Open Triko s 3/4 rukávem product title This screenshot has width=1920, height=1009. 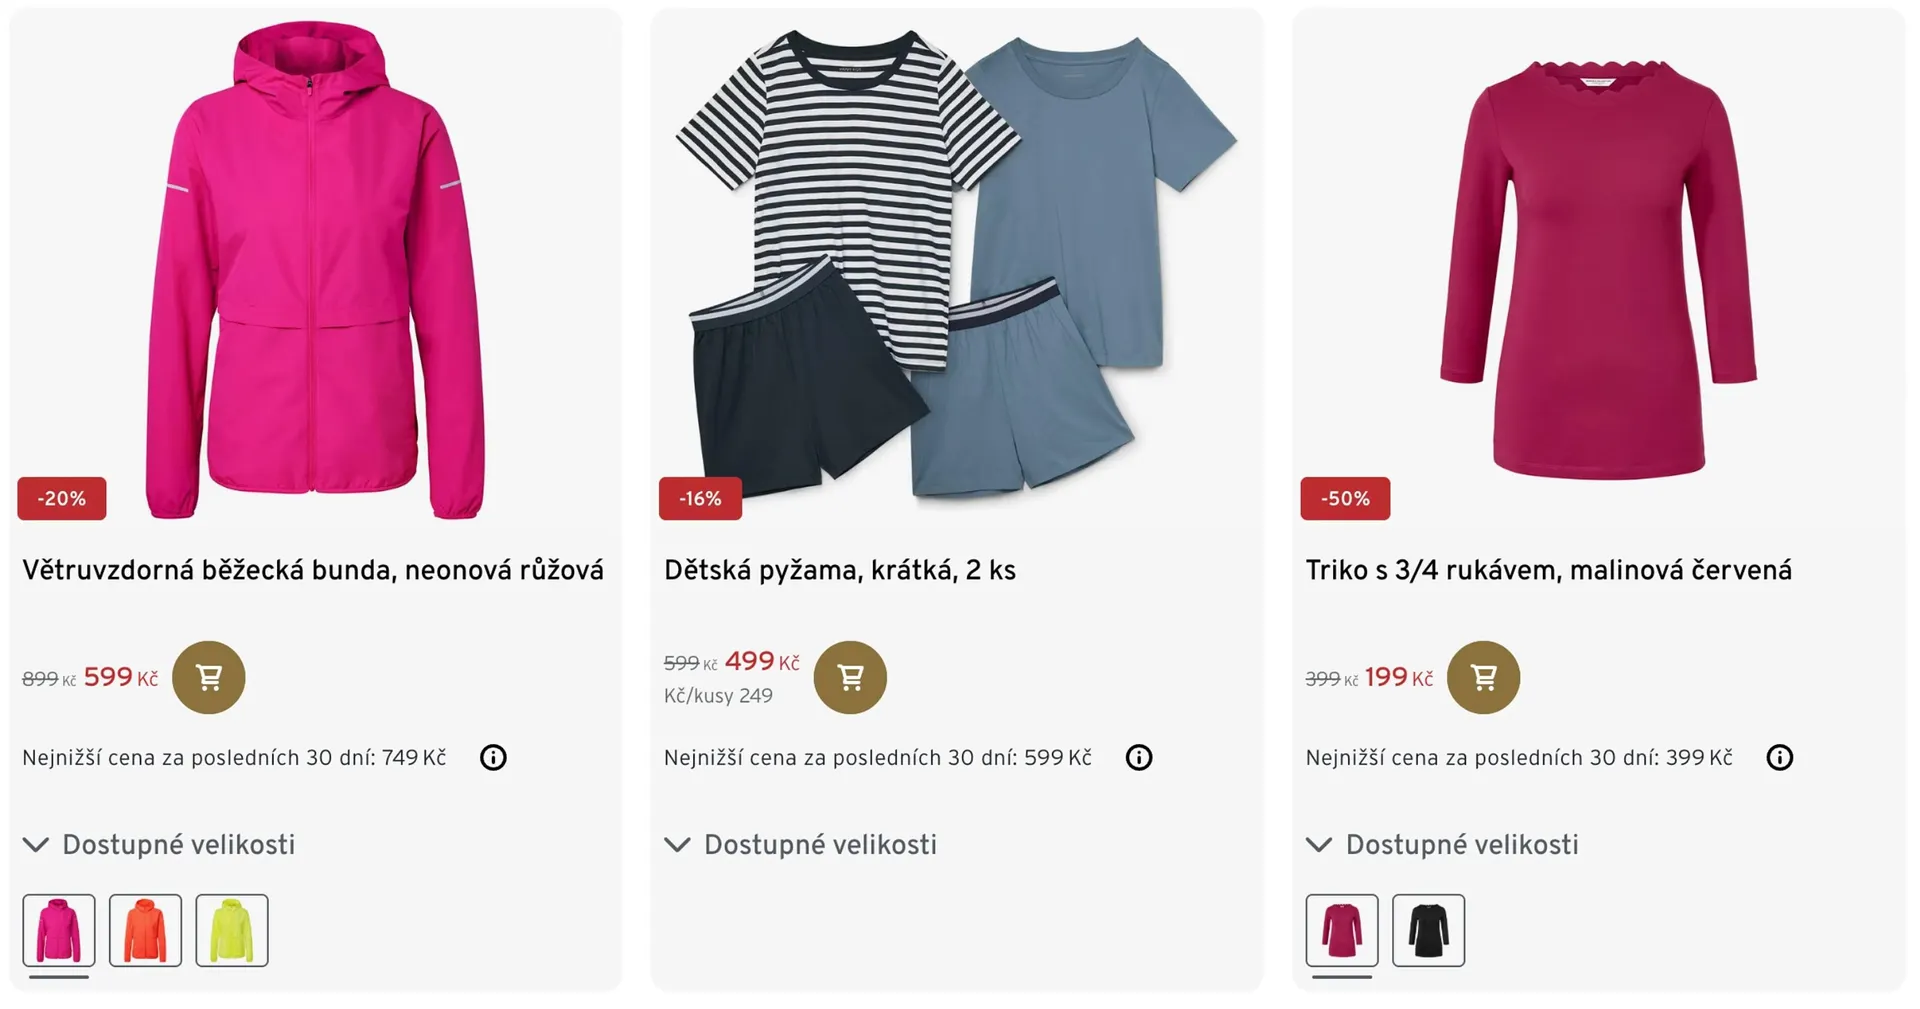pyautogui.click(x=1548, y=570)
